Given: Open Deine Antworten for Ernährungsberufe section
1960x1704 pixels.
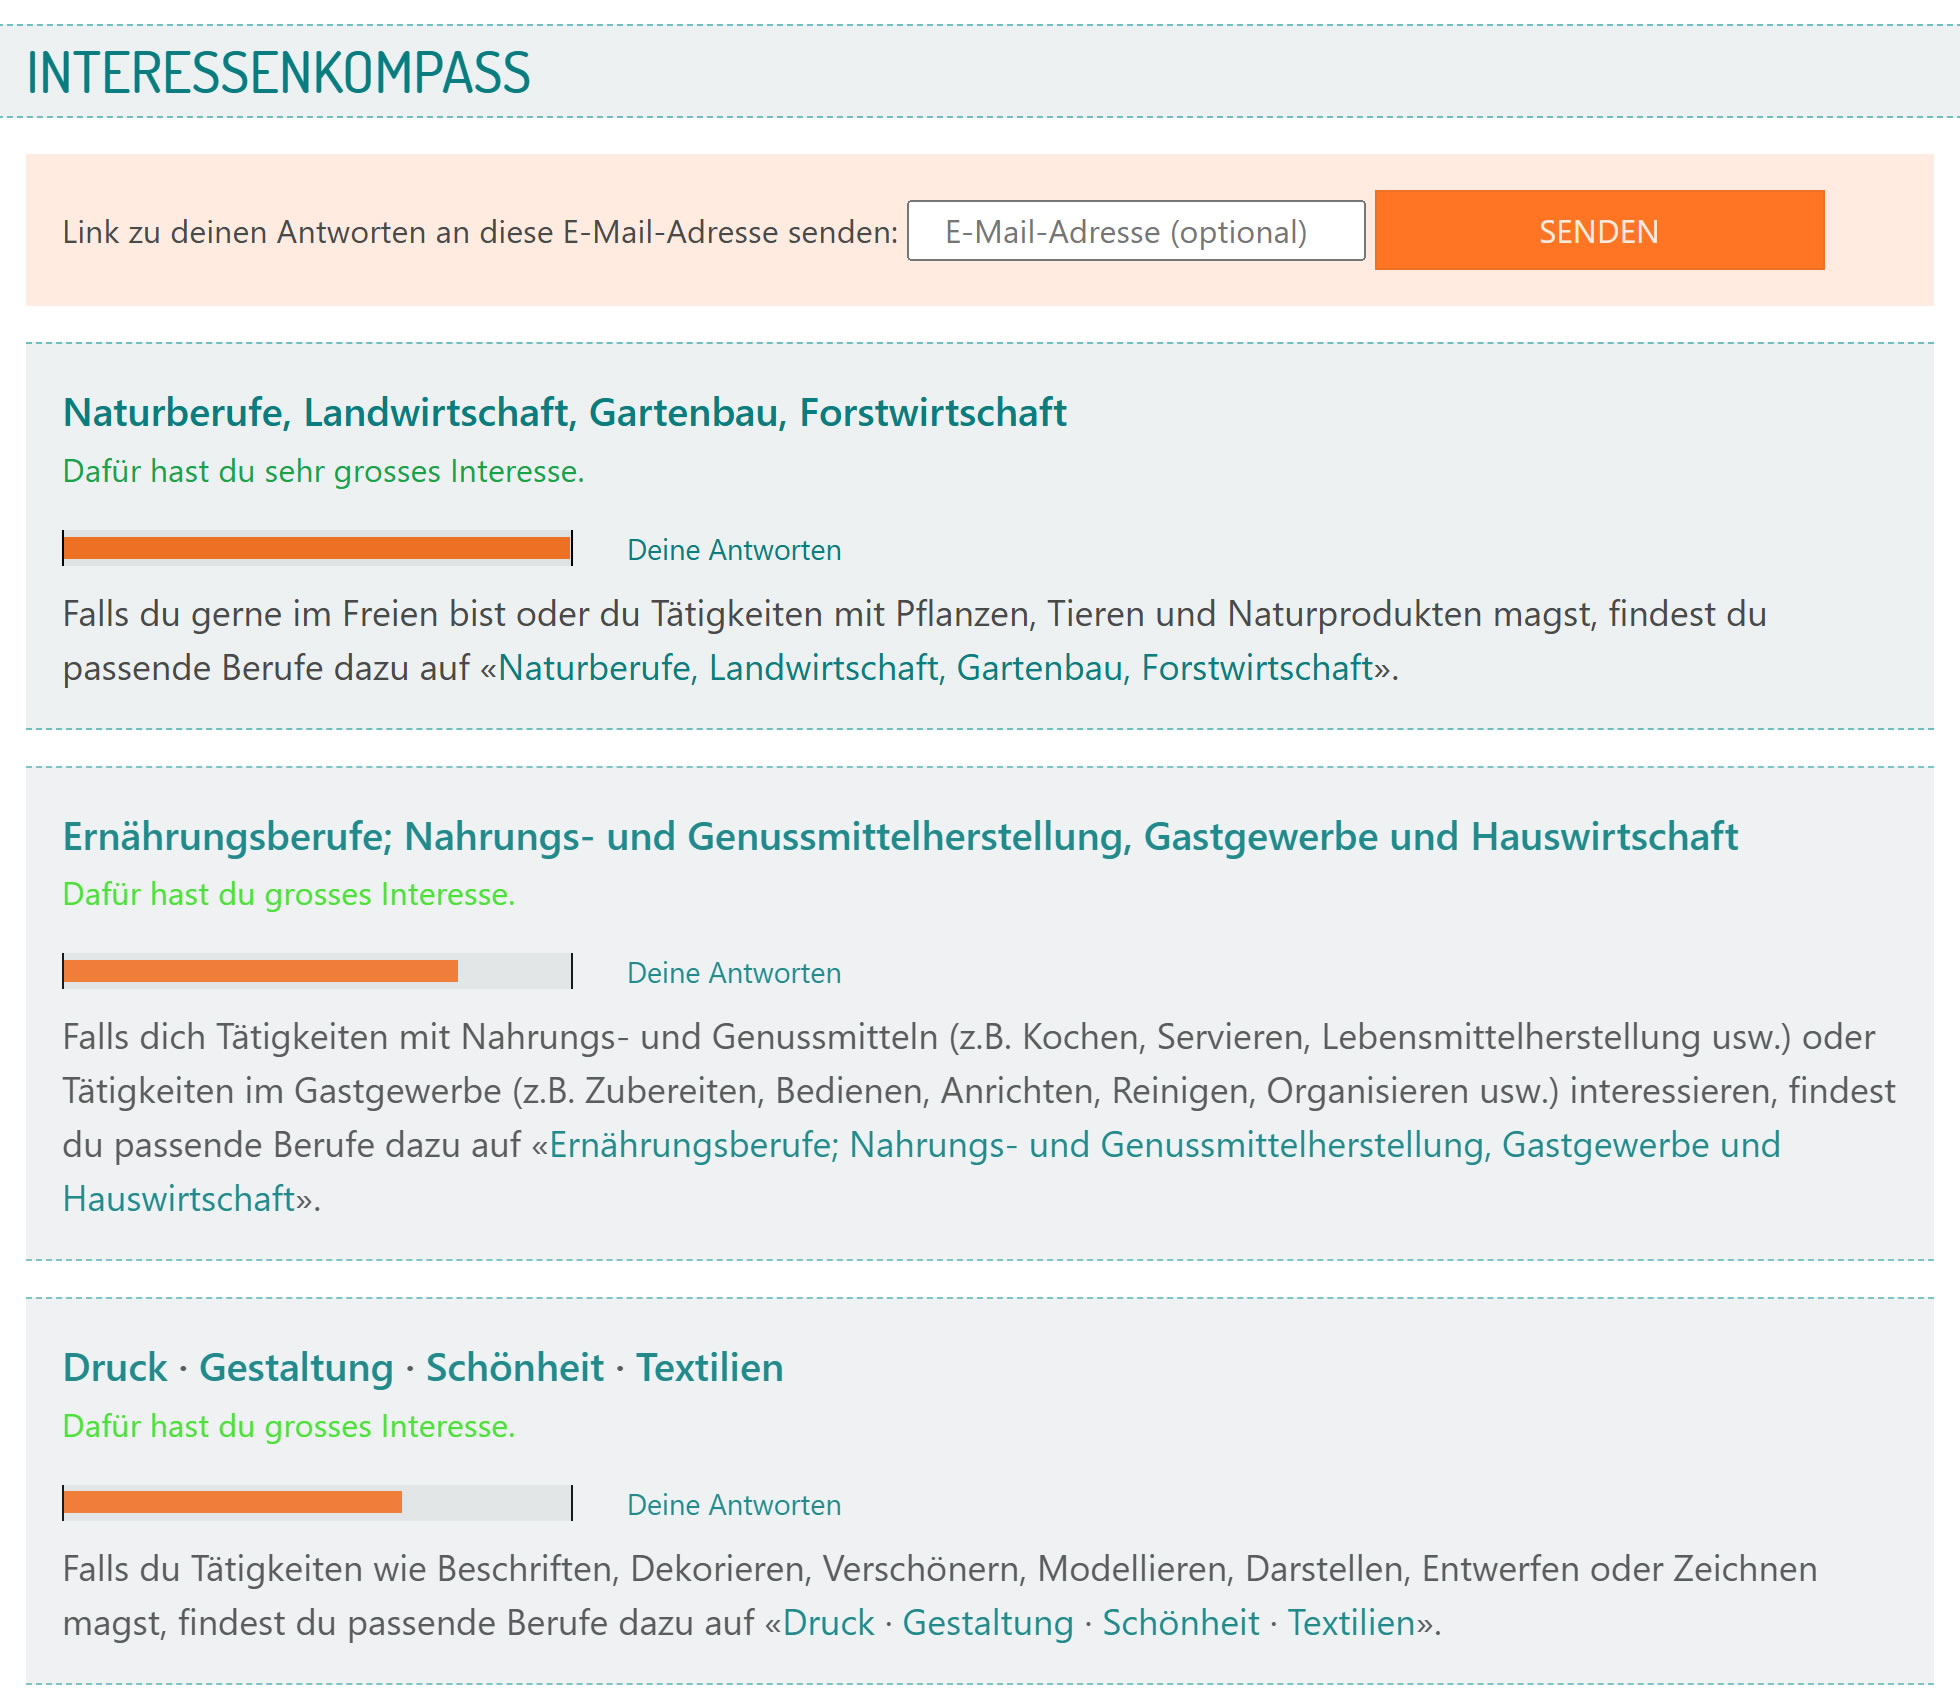Looking at the screenshot, I should pyautogui.click(x=734, y=973).
